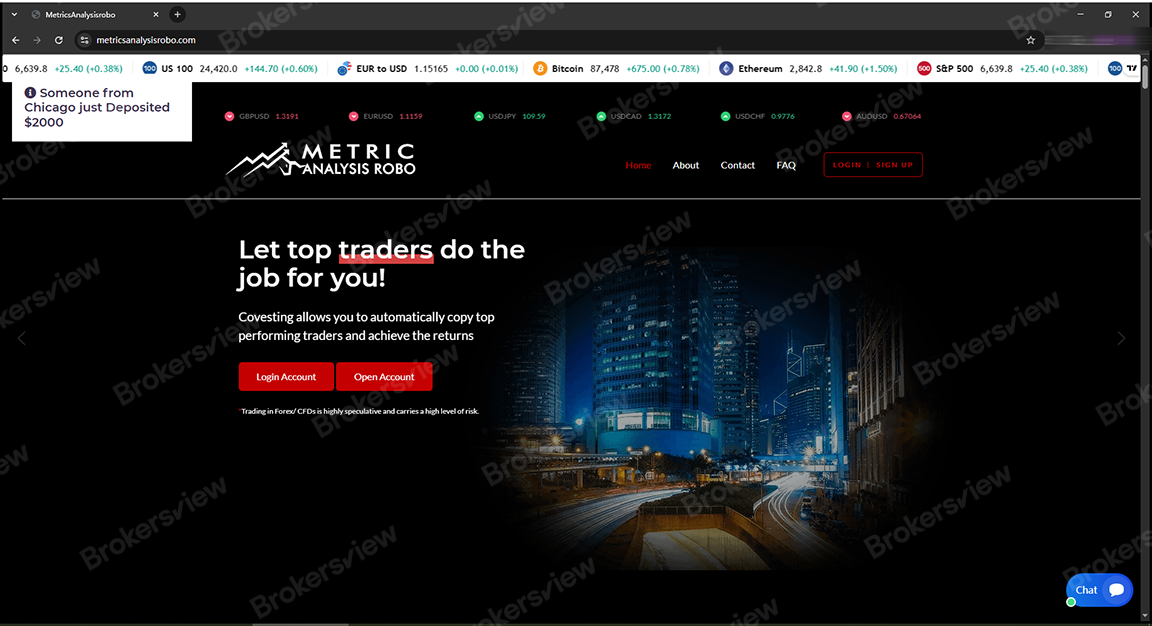Screen dimensions: 1152x626
Task: Click the USDCHF quote 0.9776
Action: 783,116
